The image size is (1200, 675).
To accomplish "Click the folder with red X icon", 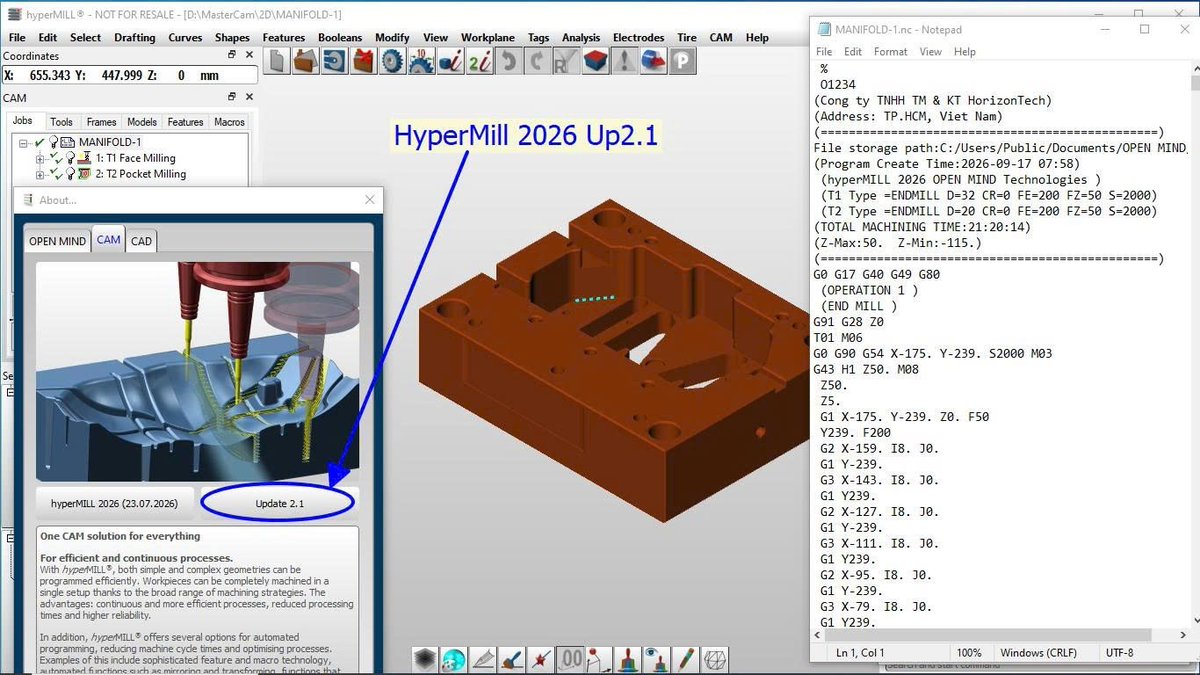I will 364,62.
